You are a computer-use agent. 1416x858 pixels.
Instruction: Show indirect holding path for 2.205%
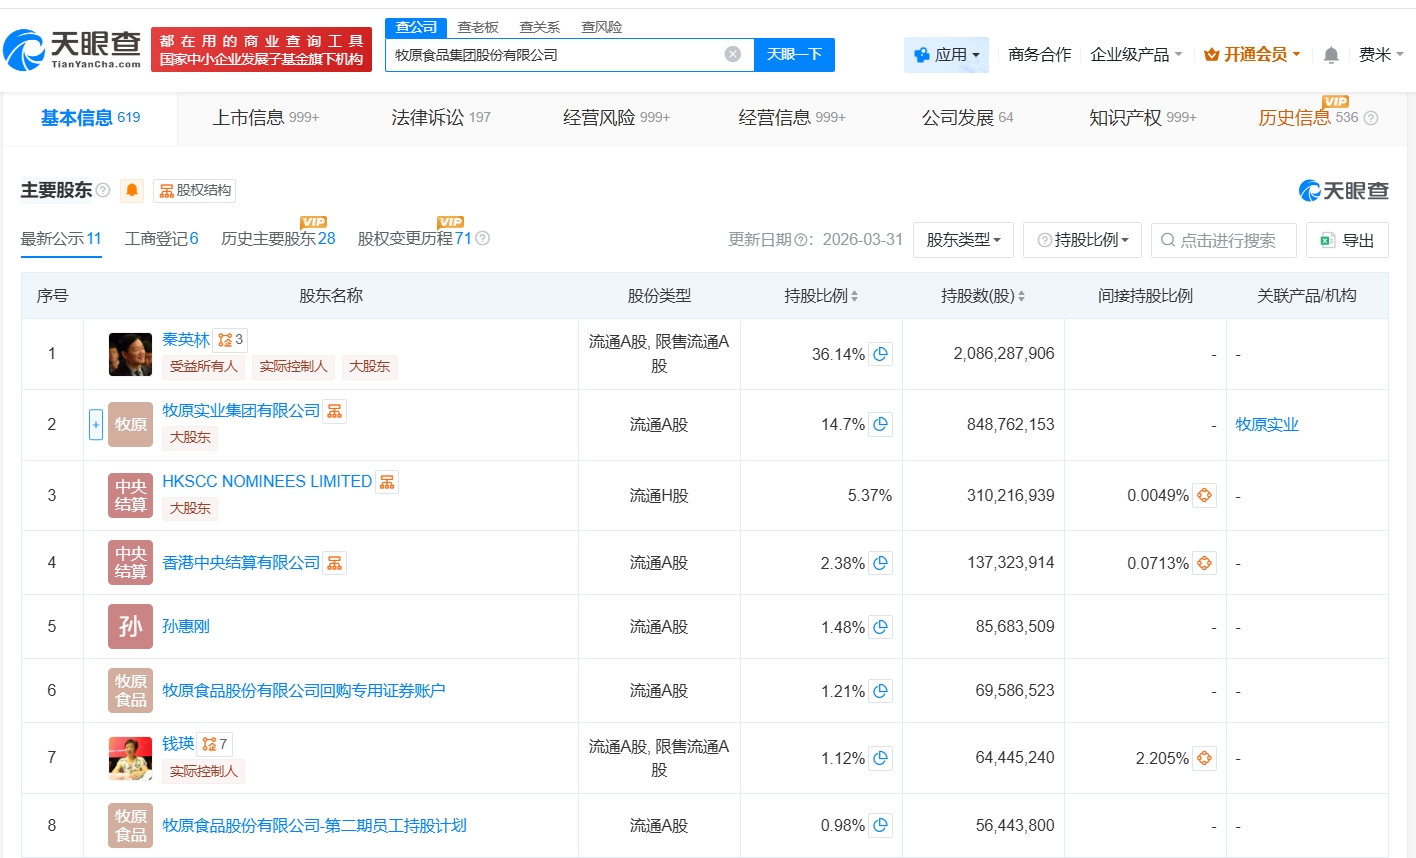point(1204,758)
